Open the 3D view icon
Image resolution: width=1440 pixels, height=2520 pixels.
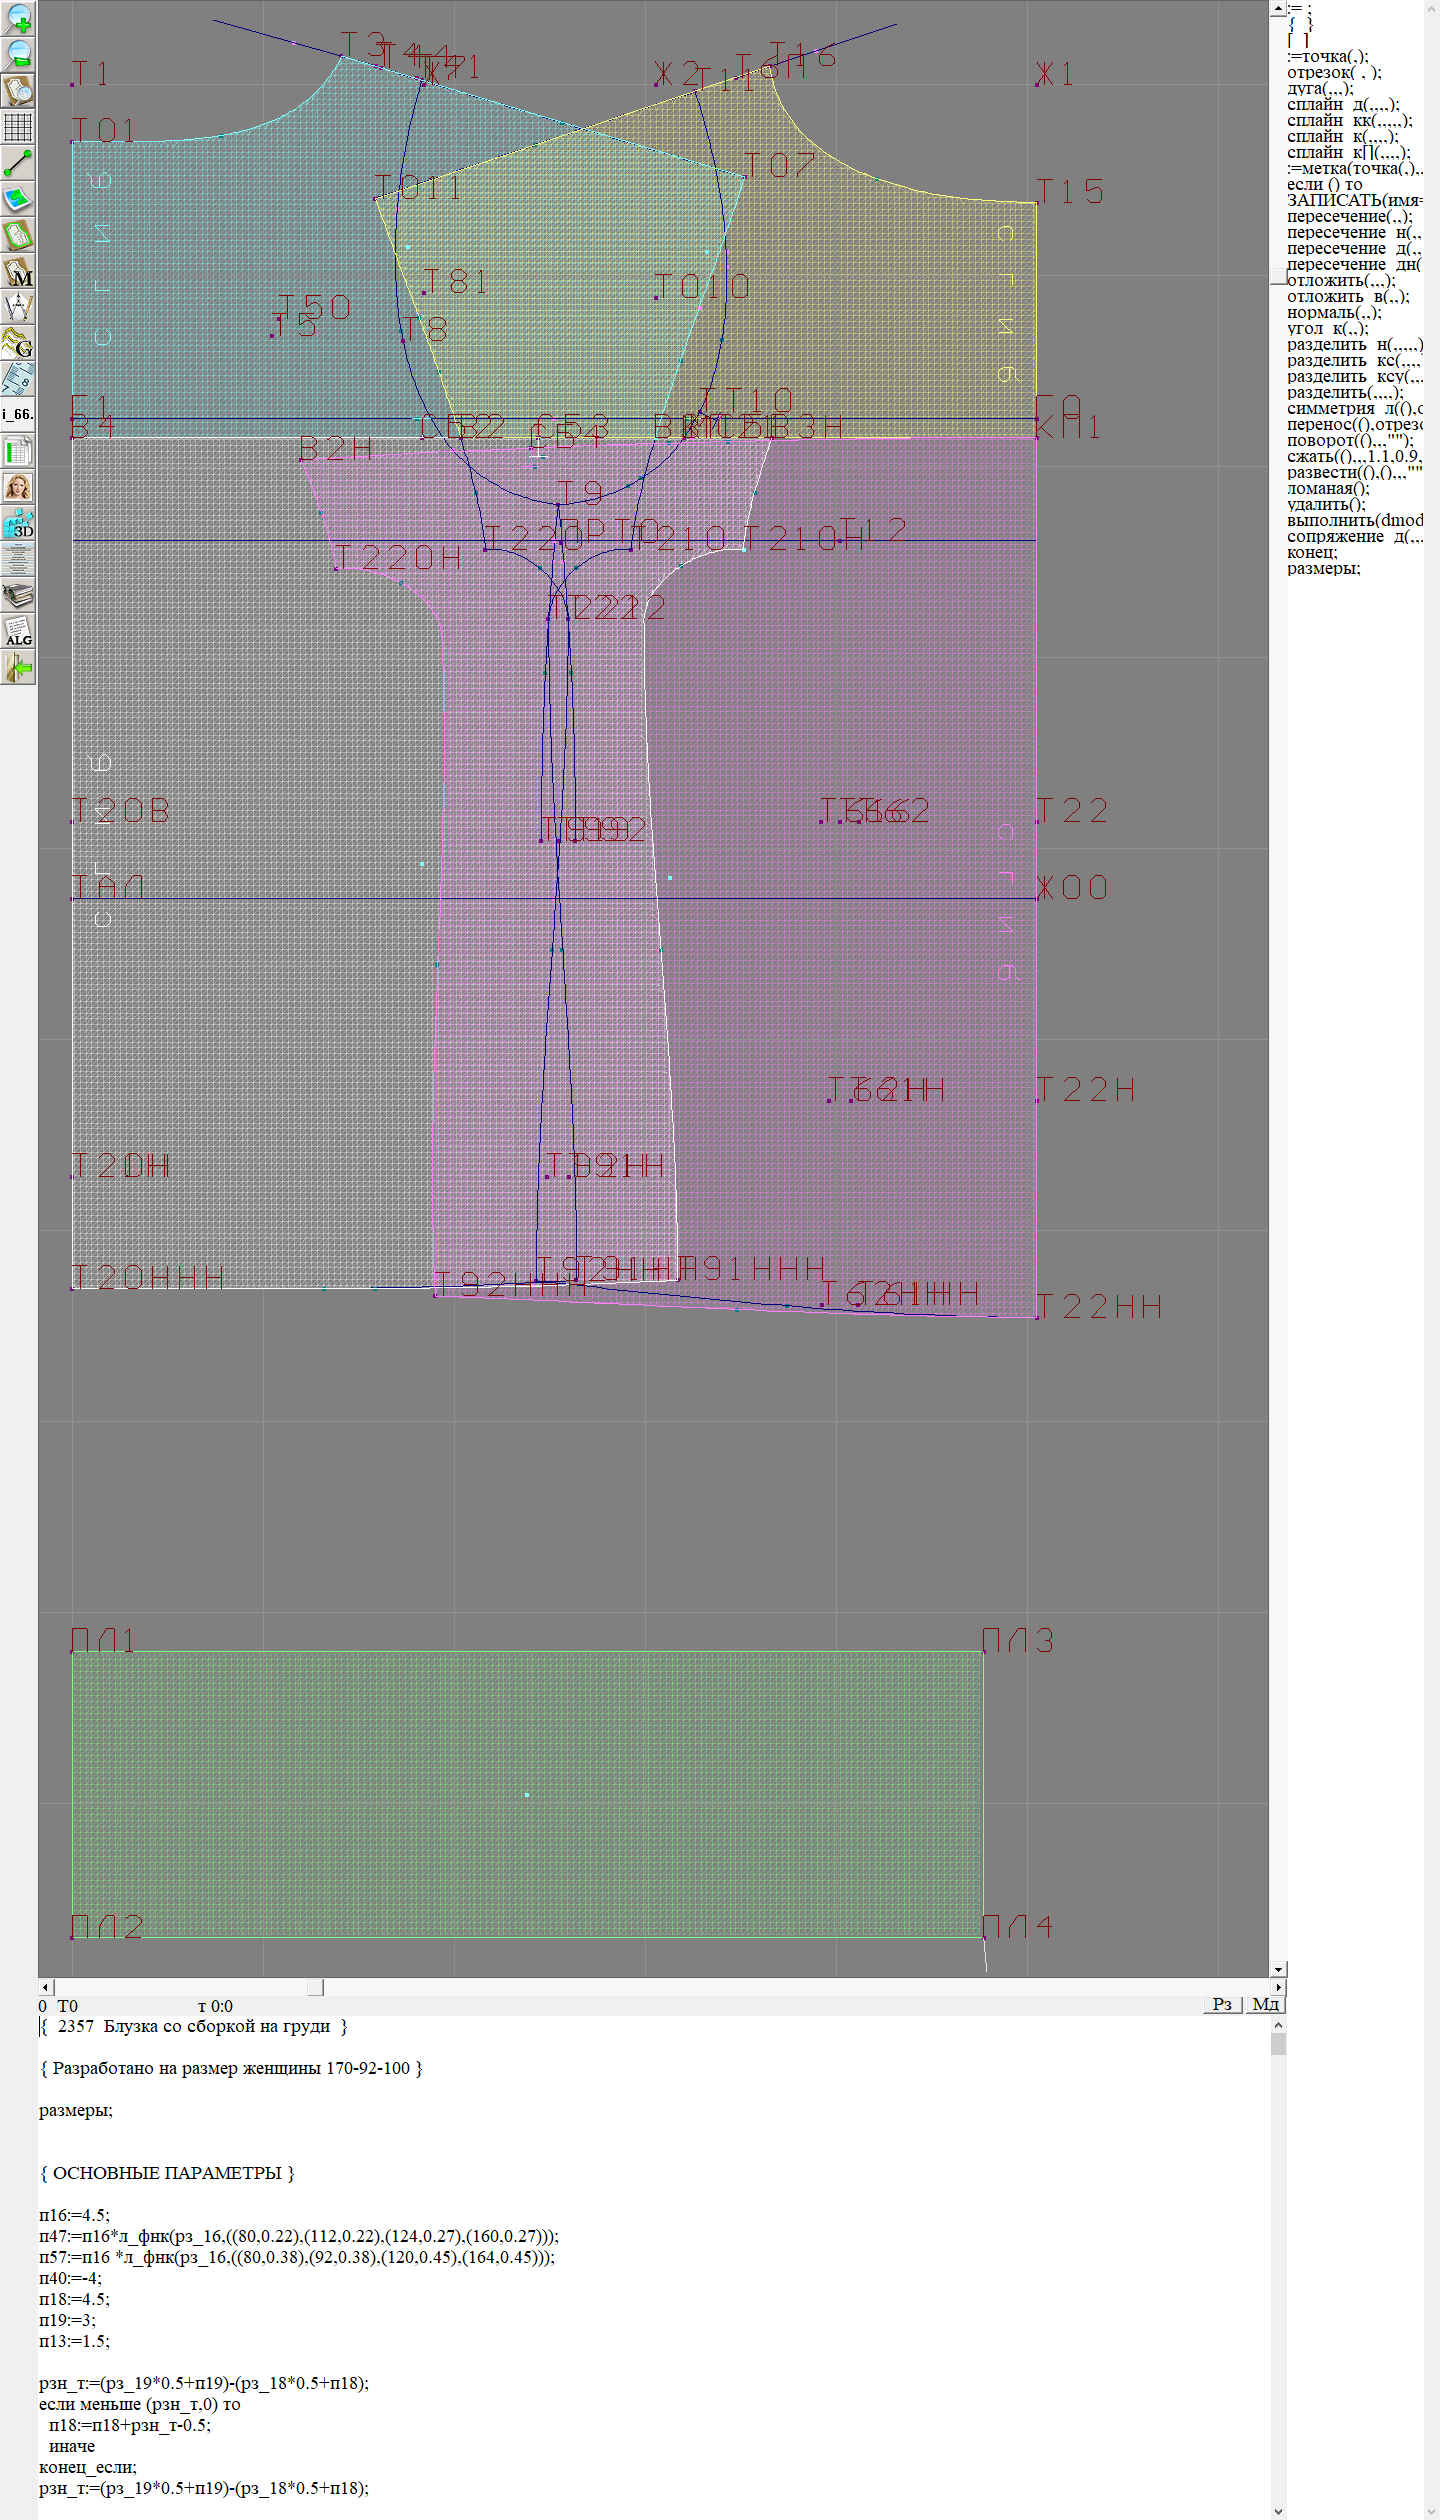click(18, 523)
